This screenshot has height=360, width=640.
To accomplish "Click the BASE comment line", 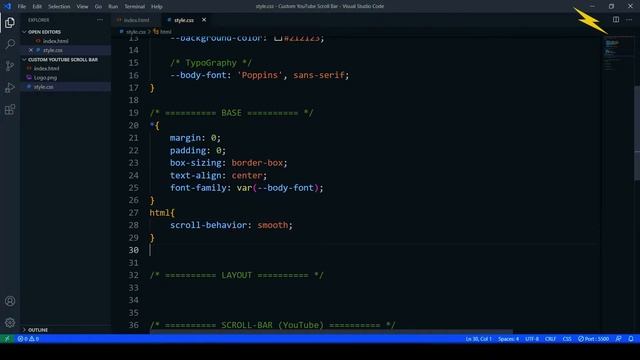I will 231,113.
